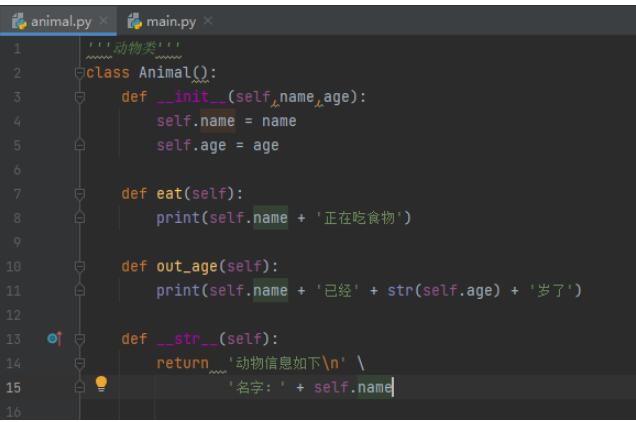Image resolution: width=636 pixels, height=422 pixels.
Task: Fold the eat method using gutter arrow
Action: tap(80, 194)
